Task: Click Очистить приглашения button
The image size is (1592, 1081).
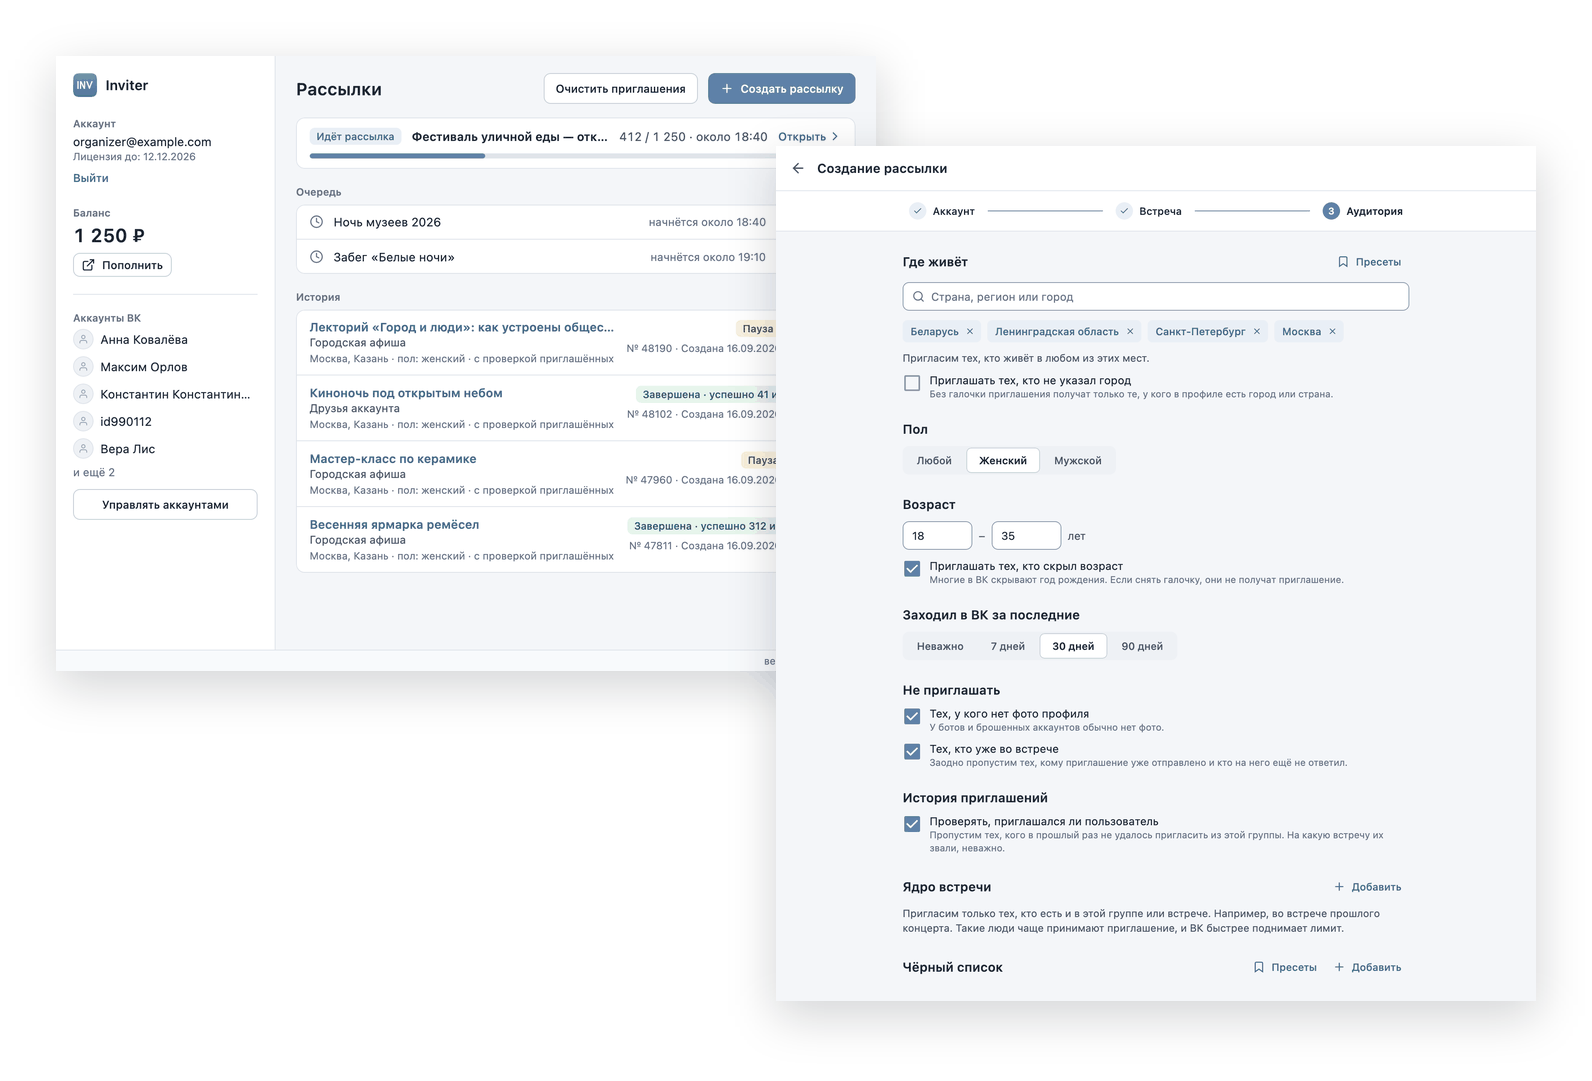Action: 620,88
